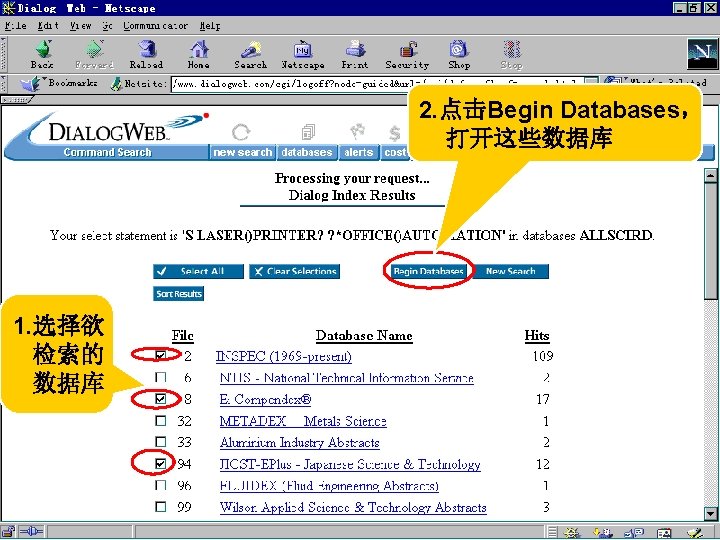Click the vertical scrollbar thumb

click(710, 242)
